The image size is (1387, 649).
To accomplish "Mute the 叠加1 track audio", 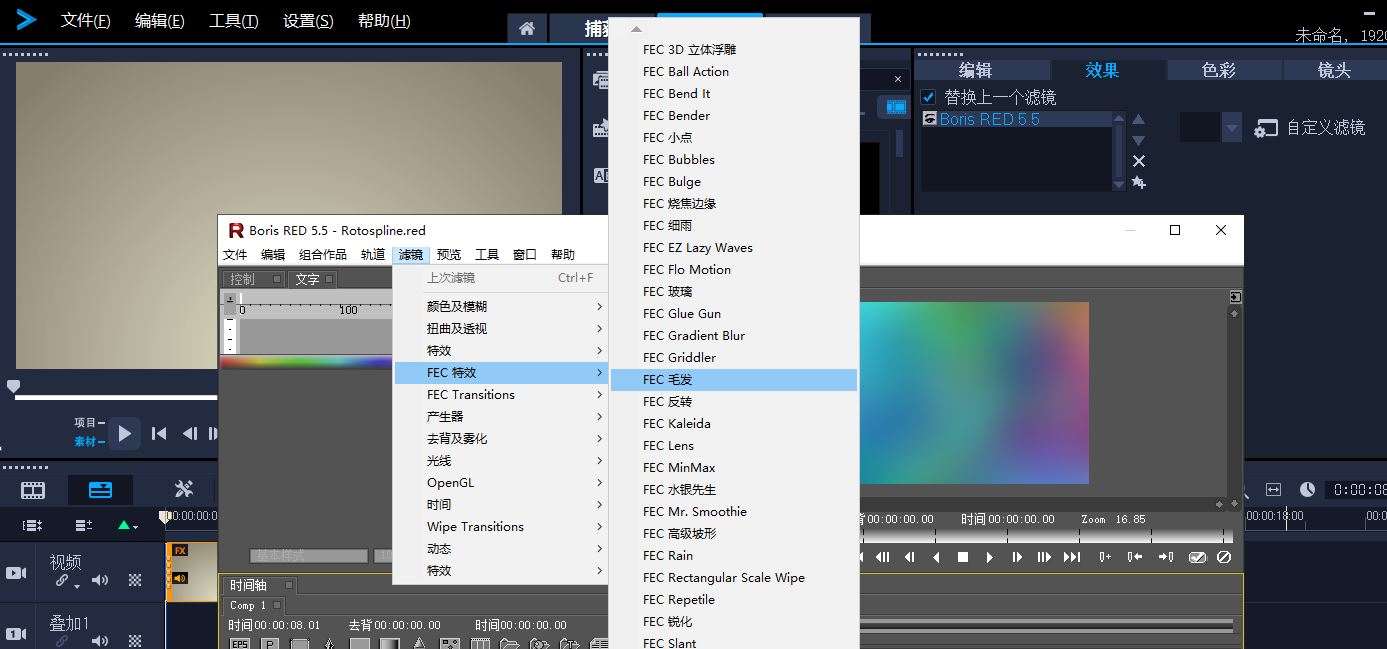I will point(100,640).
